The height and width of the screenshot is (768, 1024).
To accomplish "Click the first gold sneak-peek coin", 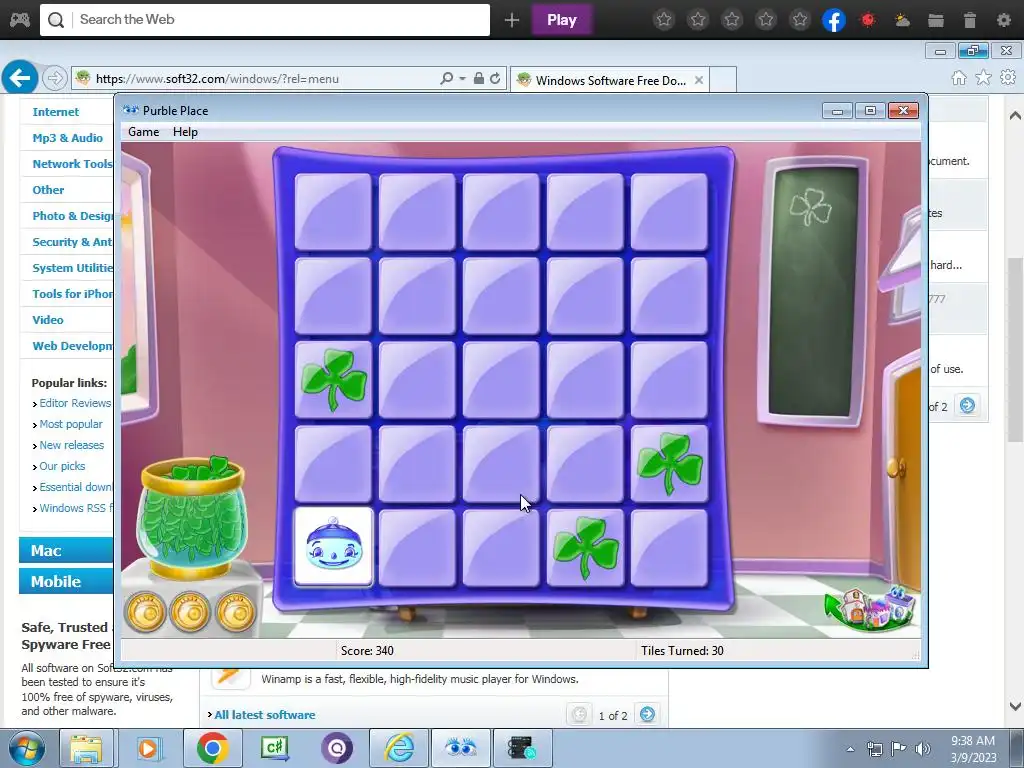I will pos(145,613).
